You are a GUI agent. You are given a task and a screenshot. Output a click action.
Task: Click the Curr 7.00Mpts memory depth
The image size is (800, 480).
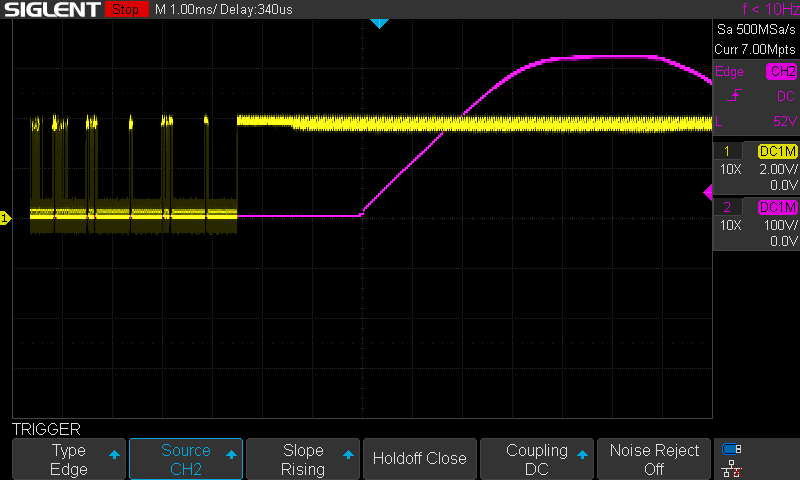click(755, 49)
